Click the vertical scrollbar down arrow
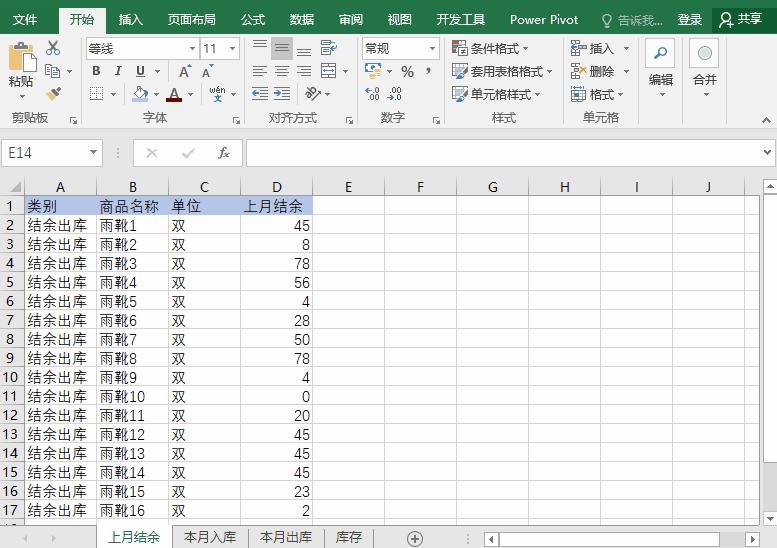Image resolution: width=777 pixels, height=548 pixels. point(770,519)
